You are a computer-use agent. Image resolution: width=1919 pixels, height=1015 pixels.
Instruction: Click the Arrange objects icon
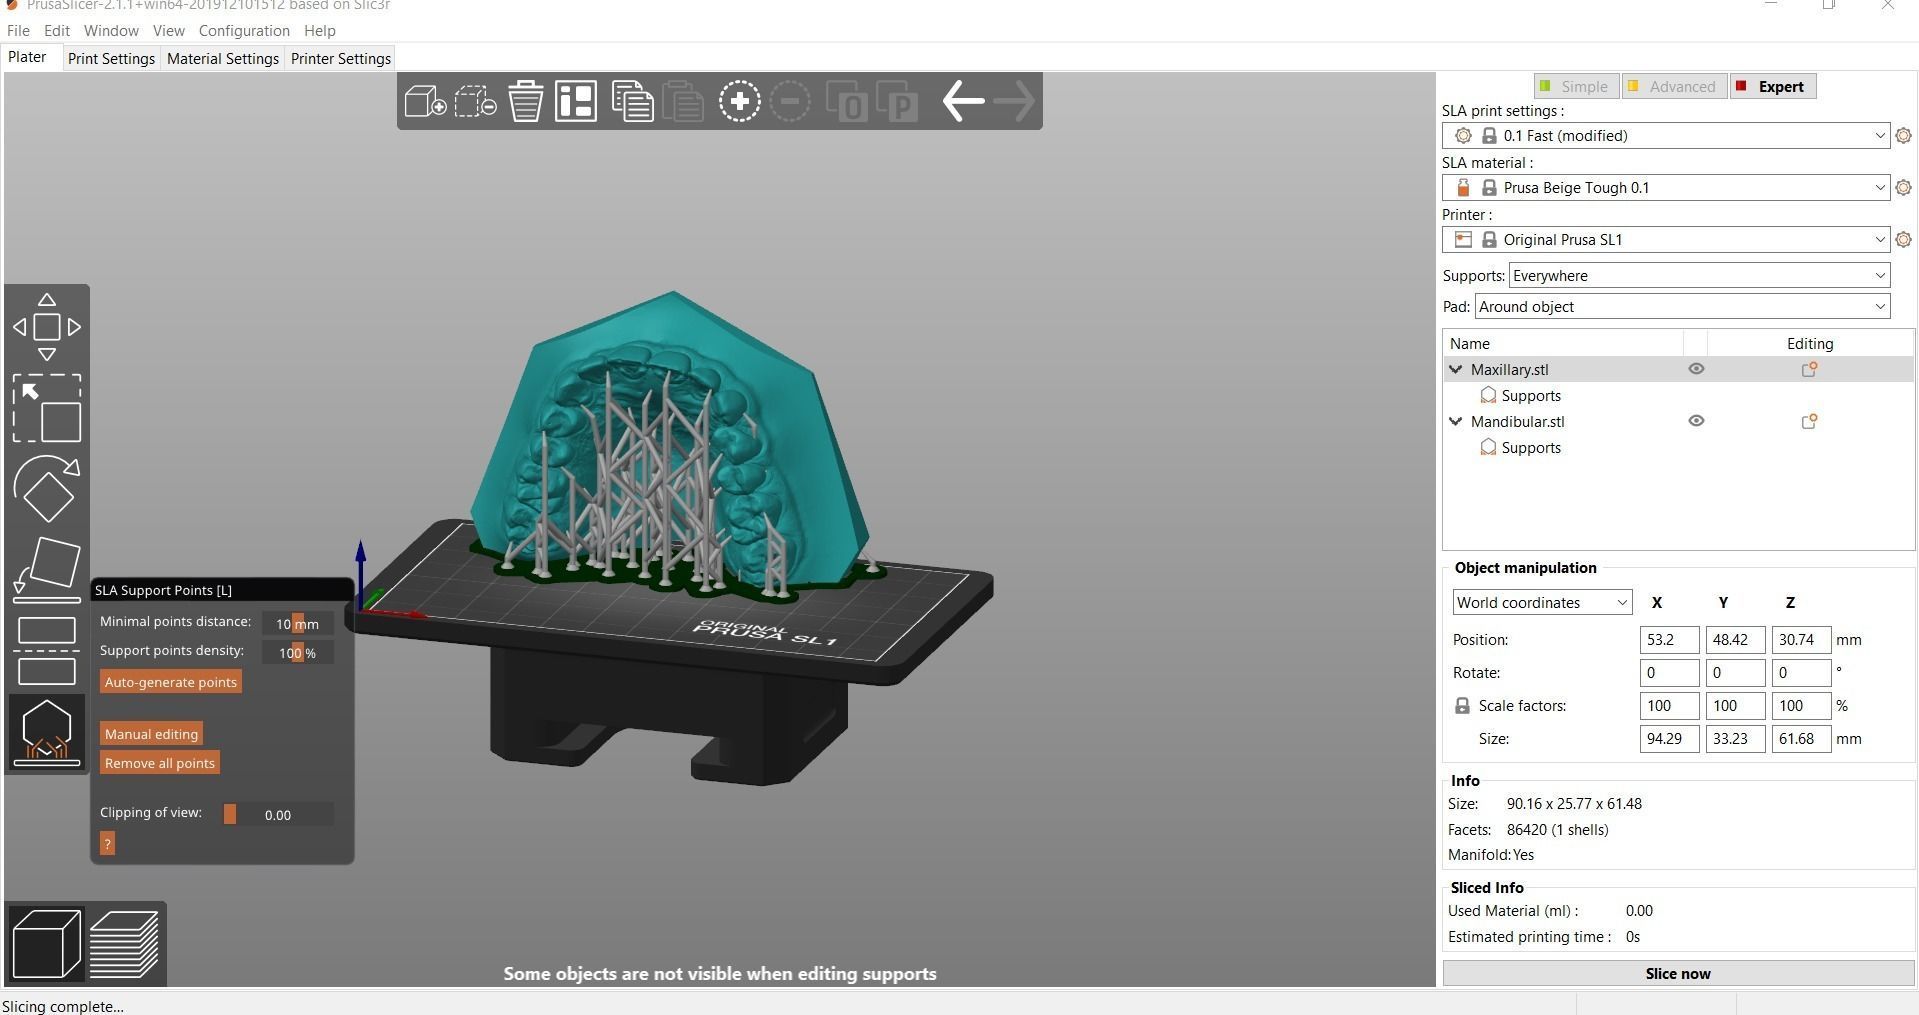coord(576,101)
